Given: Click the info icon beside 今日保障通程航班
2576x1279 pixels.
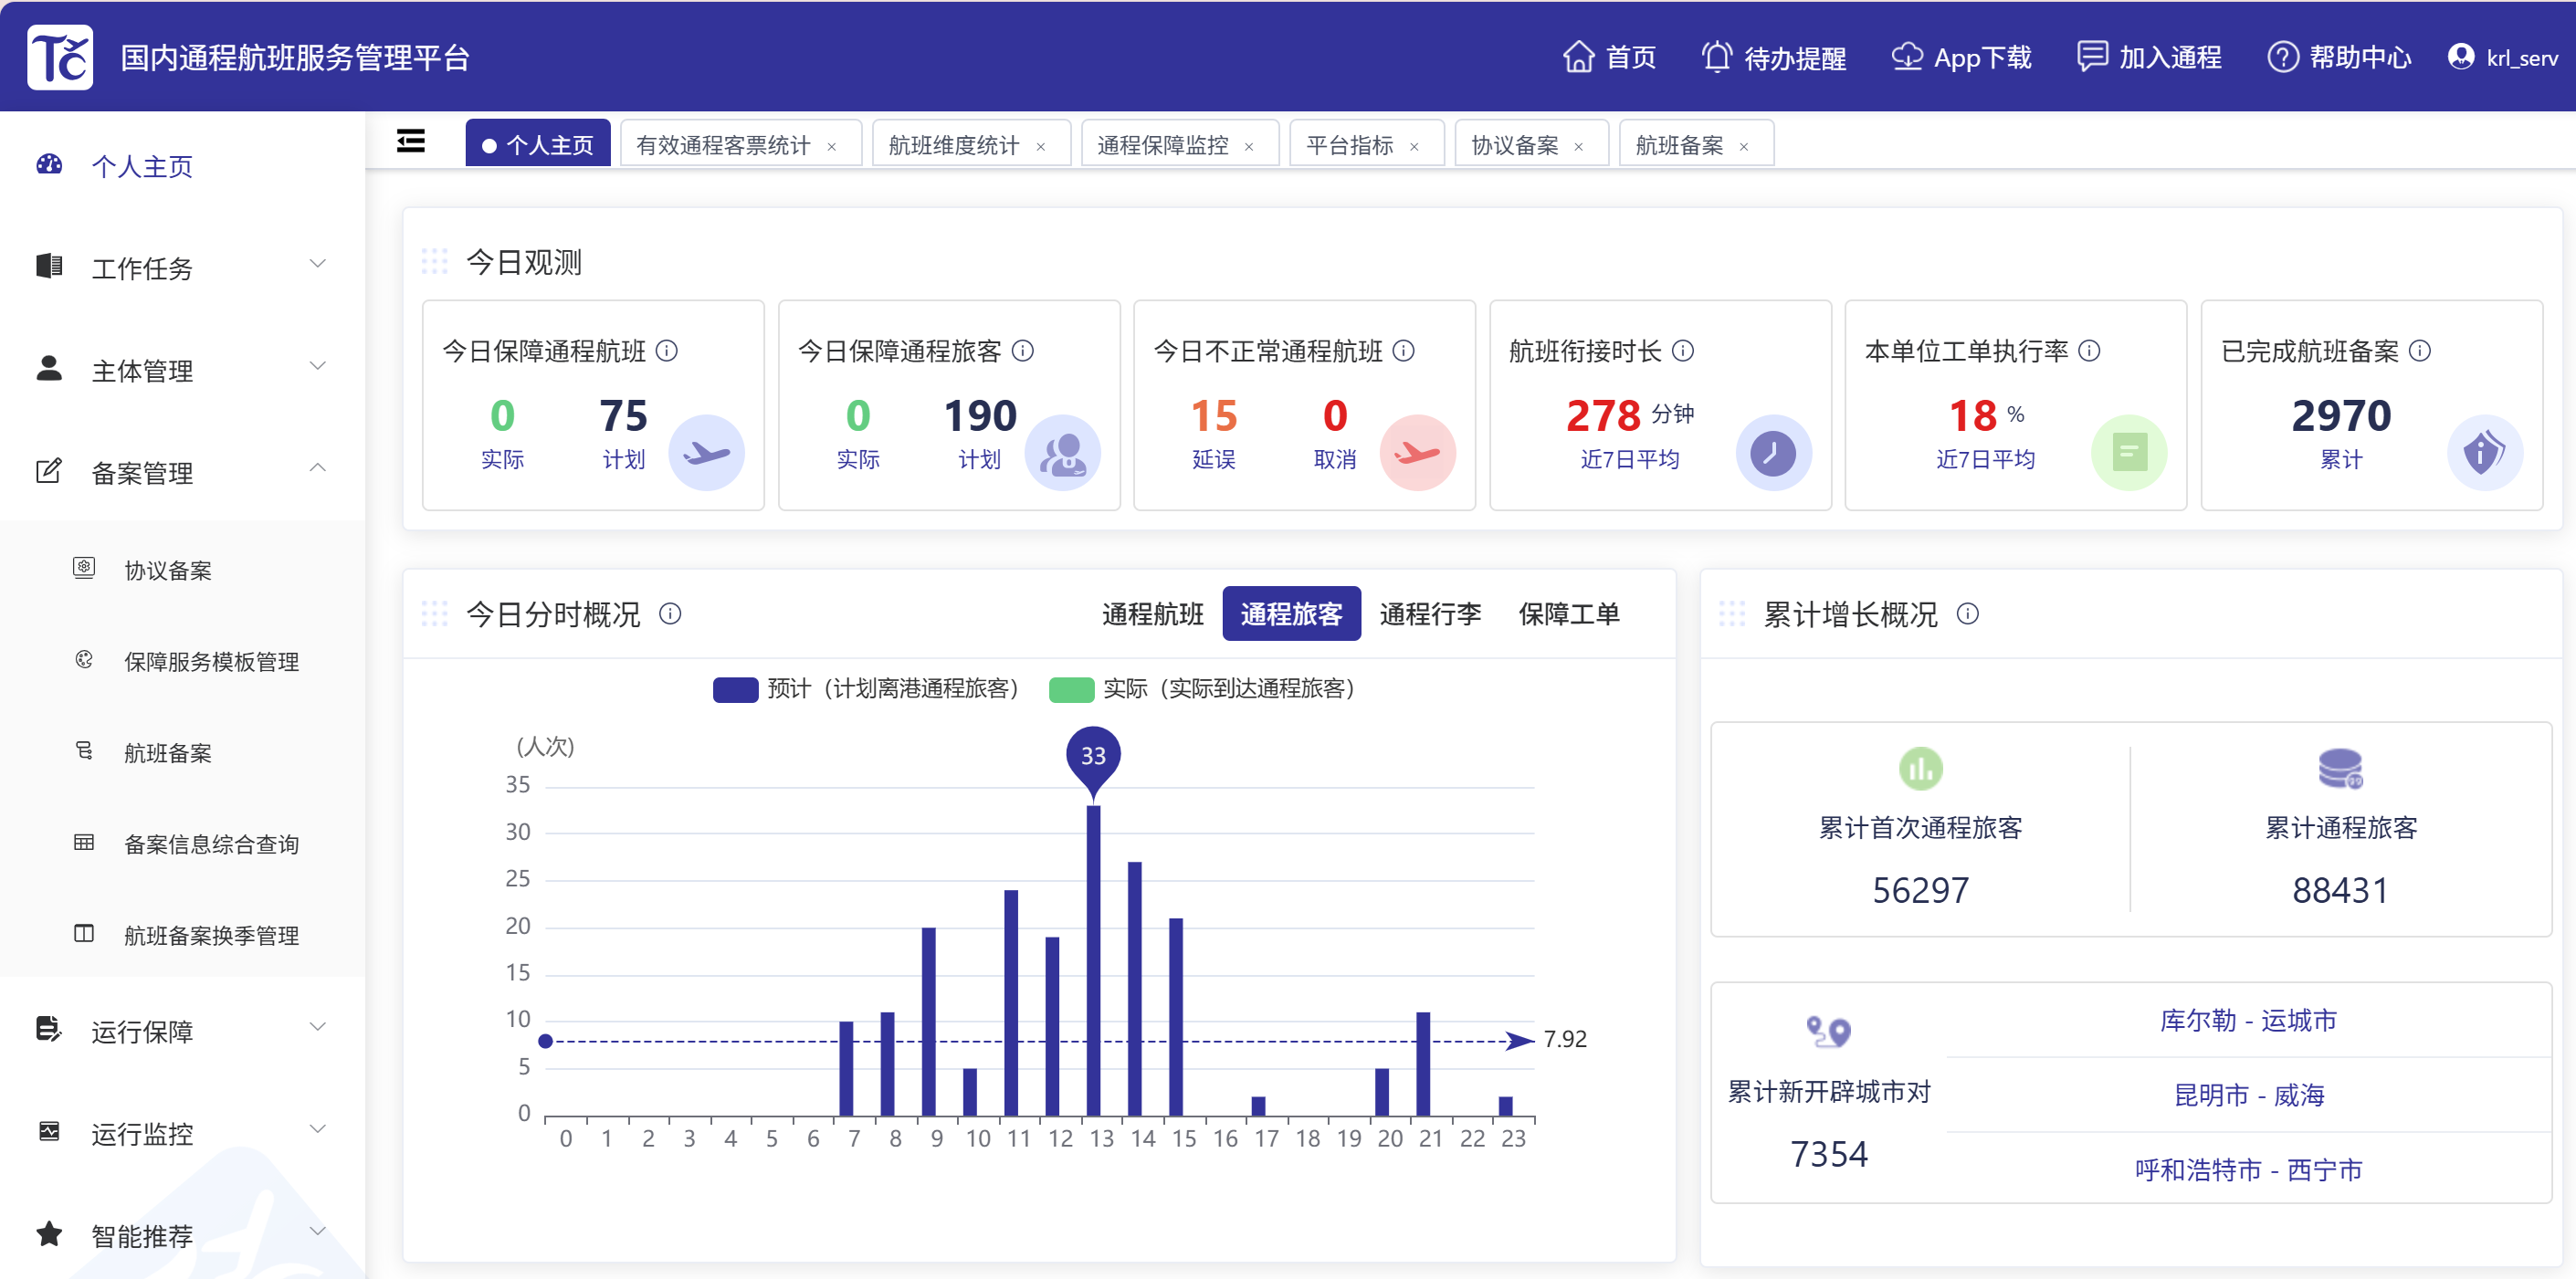Looking at the screenshot, I should tap(666, 351).
